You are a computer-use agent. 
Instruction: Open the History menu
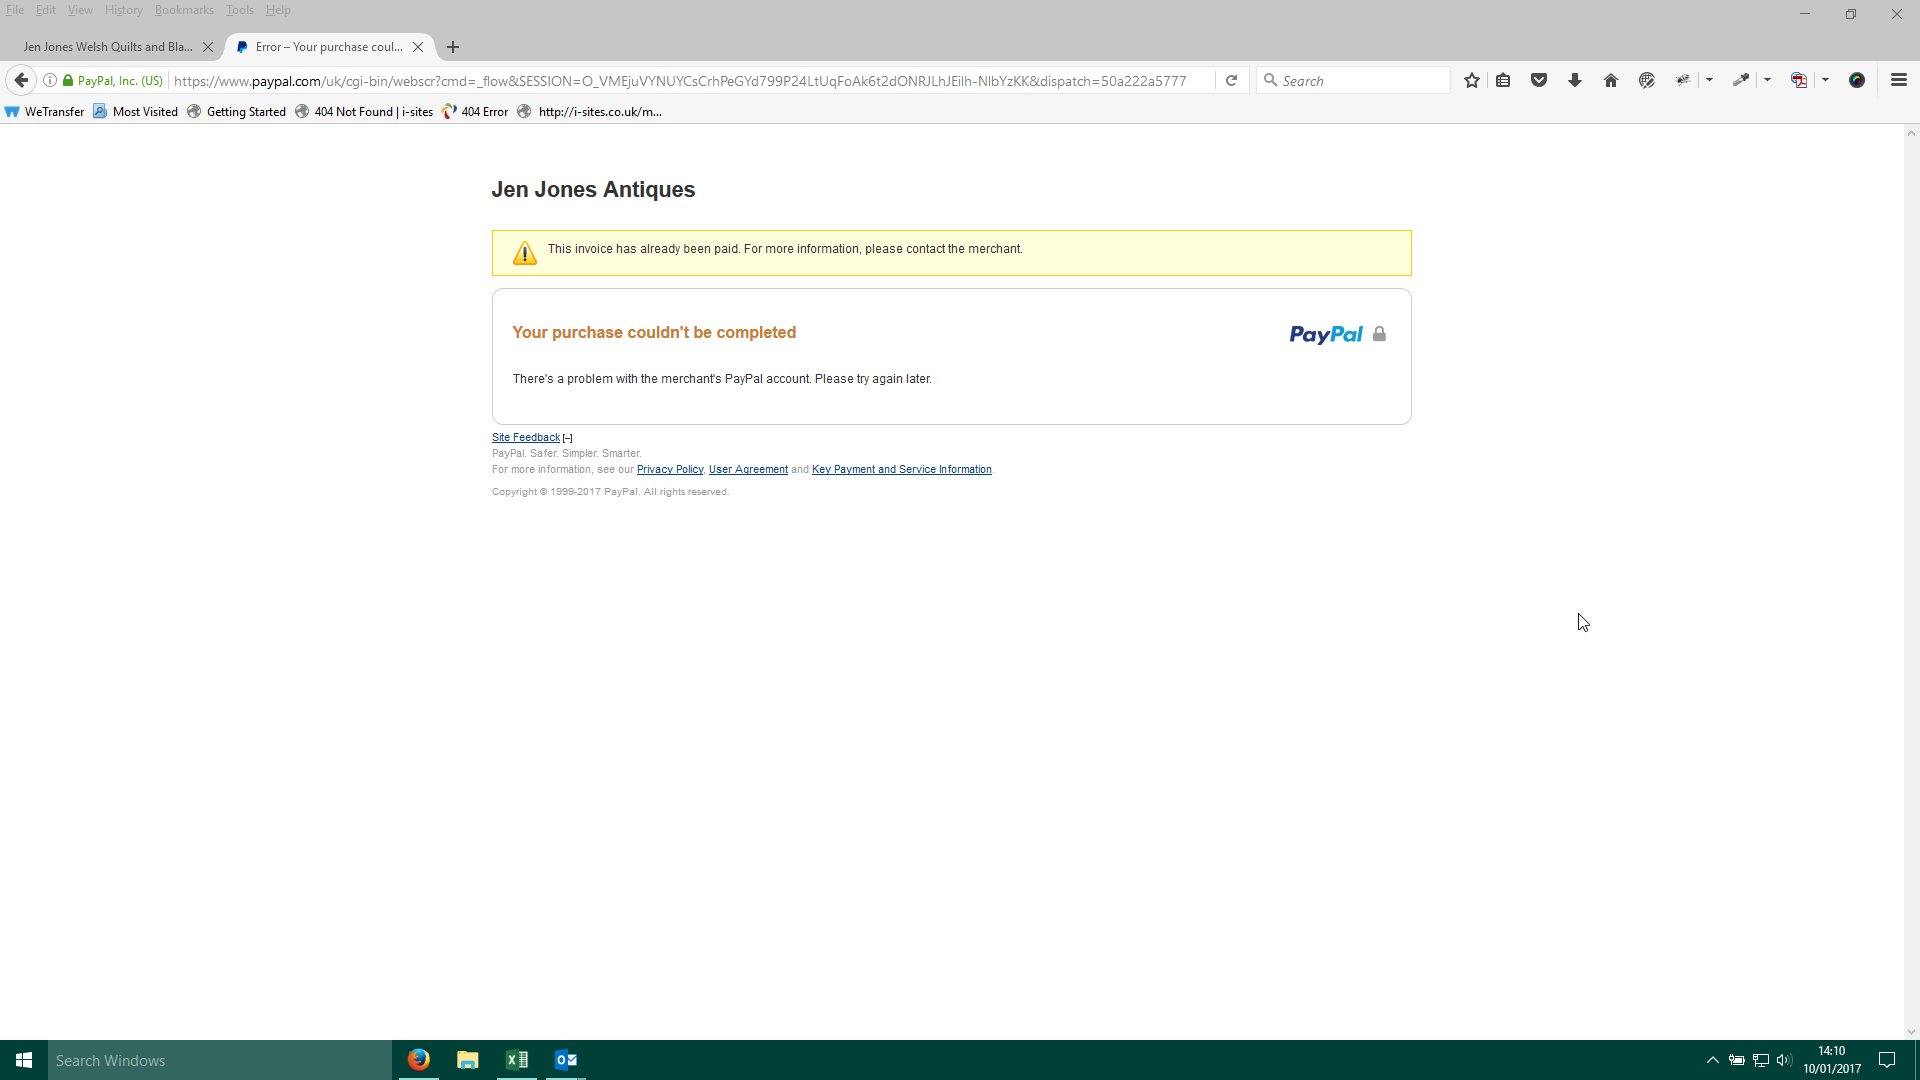coord(123,10)
